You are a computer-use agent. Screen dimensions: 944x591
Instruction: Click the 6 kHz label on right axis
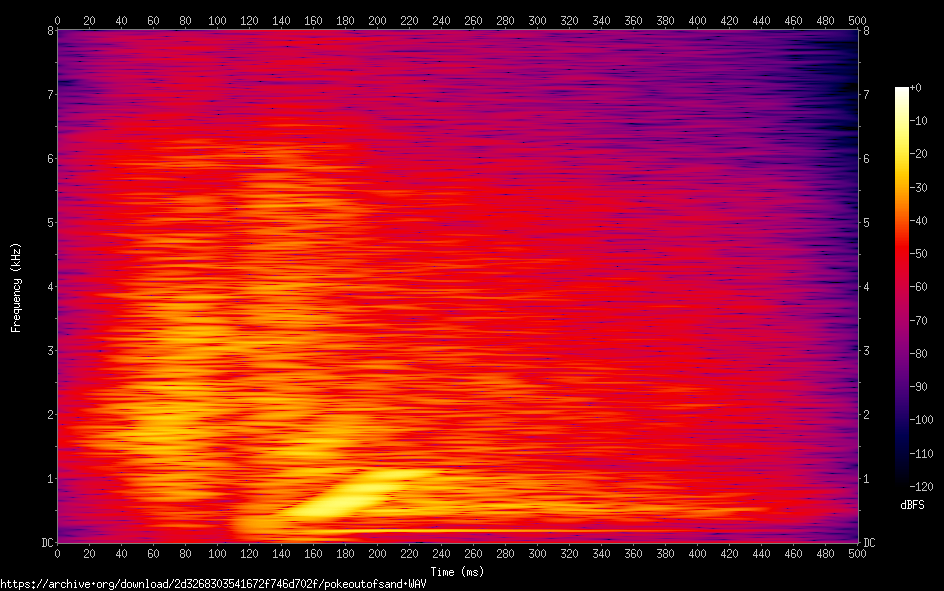[x=866, y=158]
